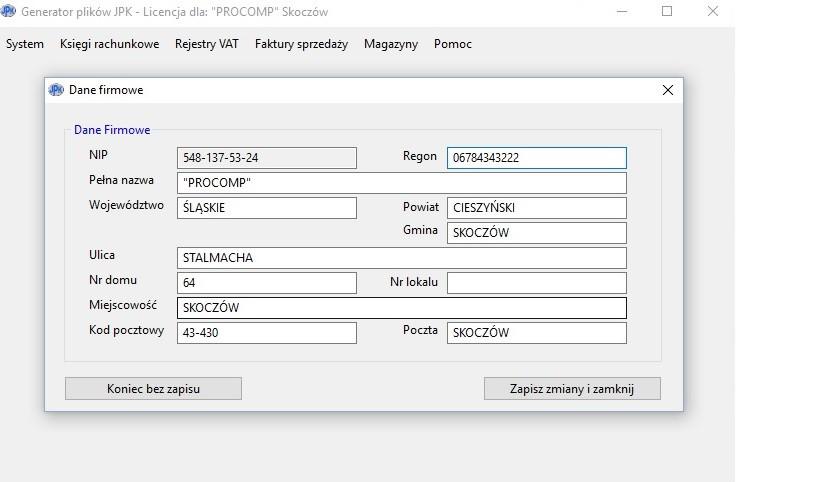Click the Kod pocztowy field
Image resolution: width=819 pixels, height=482 pixels.
(x=267, y=333)
